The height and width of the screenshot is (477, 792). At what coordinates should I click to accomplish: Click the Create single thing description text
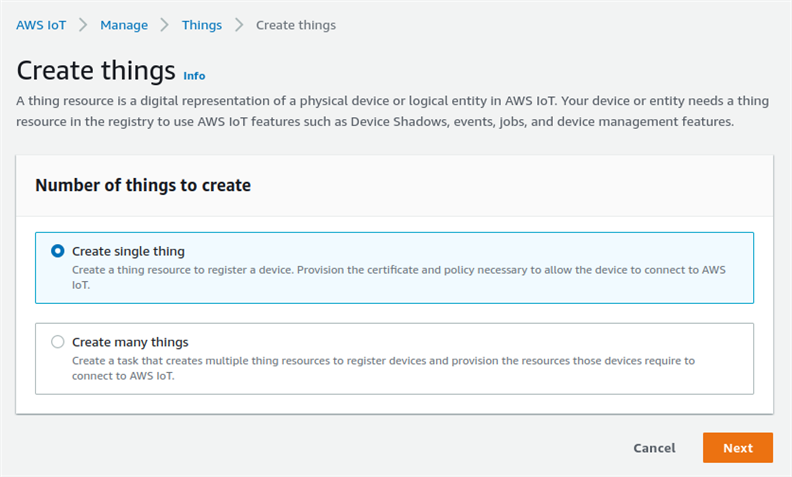399,277
